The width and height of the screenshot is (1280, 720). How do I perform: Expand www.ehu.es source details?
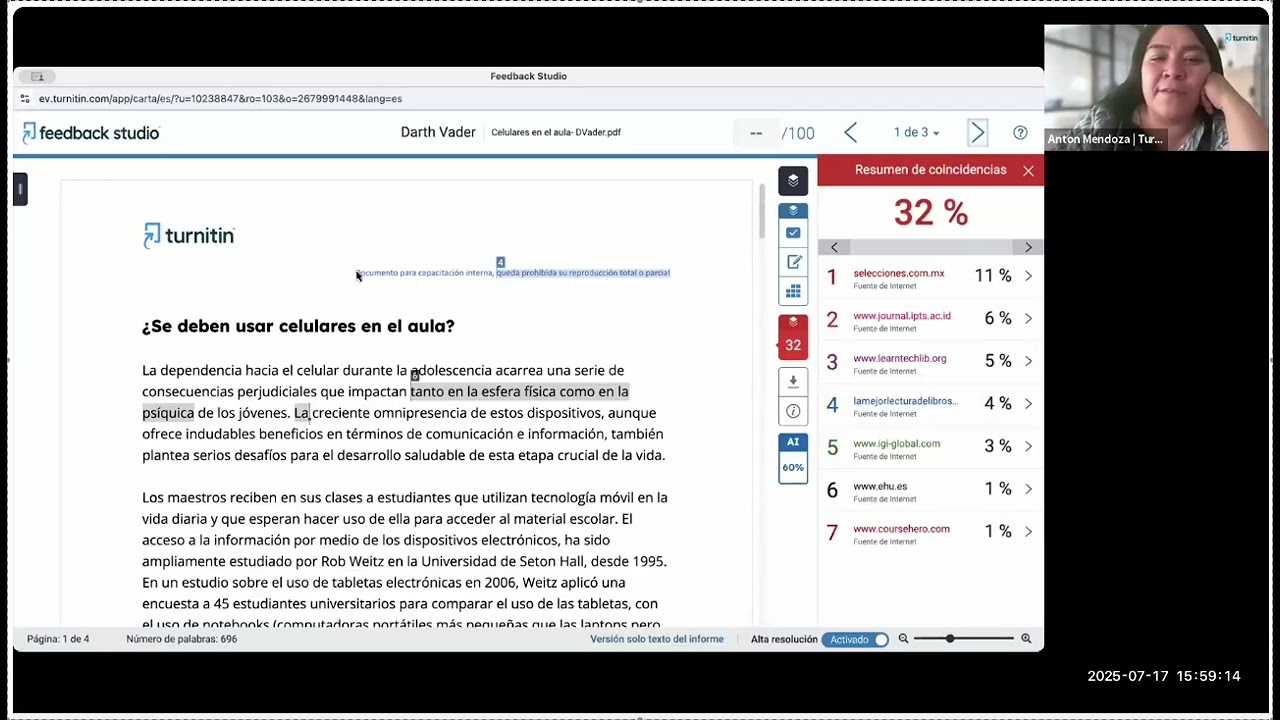click(x=1028, y=489)
